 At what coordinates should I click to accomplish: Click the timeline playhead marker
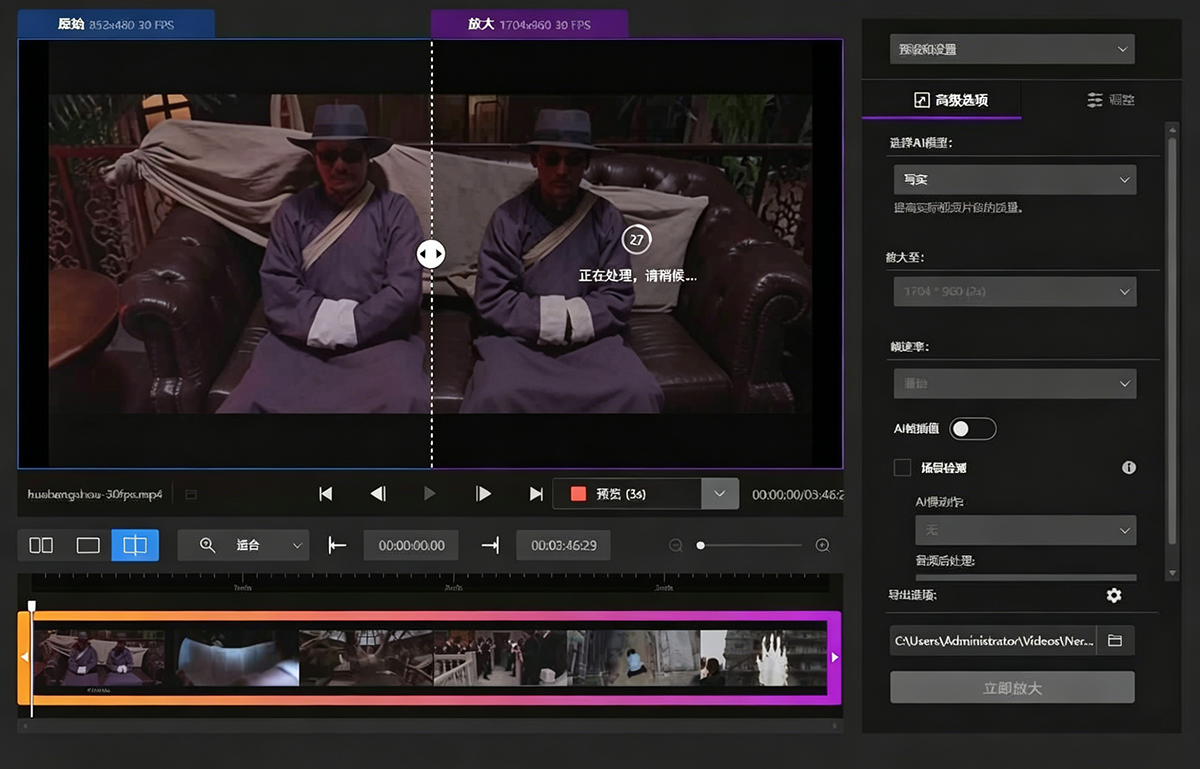(32, 606)
